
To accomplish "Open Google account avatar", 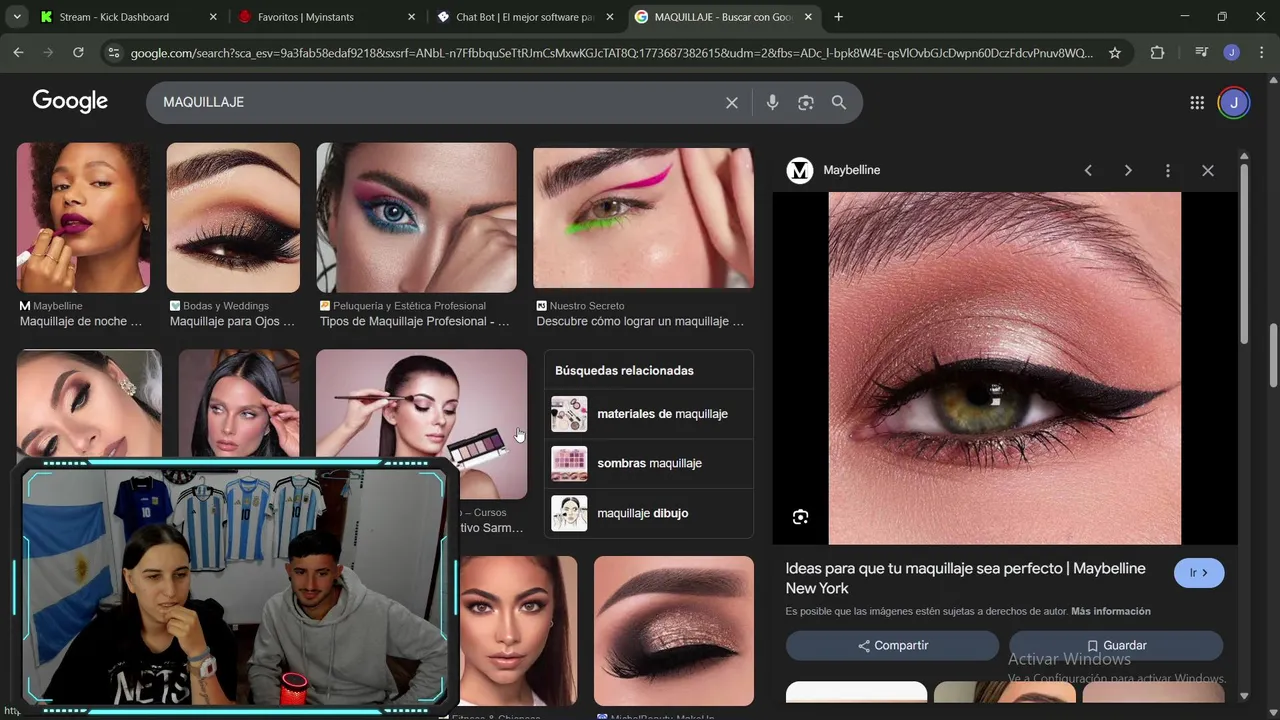I will click(1234, 102).
